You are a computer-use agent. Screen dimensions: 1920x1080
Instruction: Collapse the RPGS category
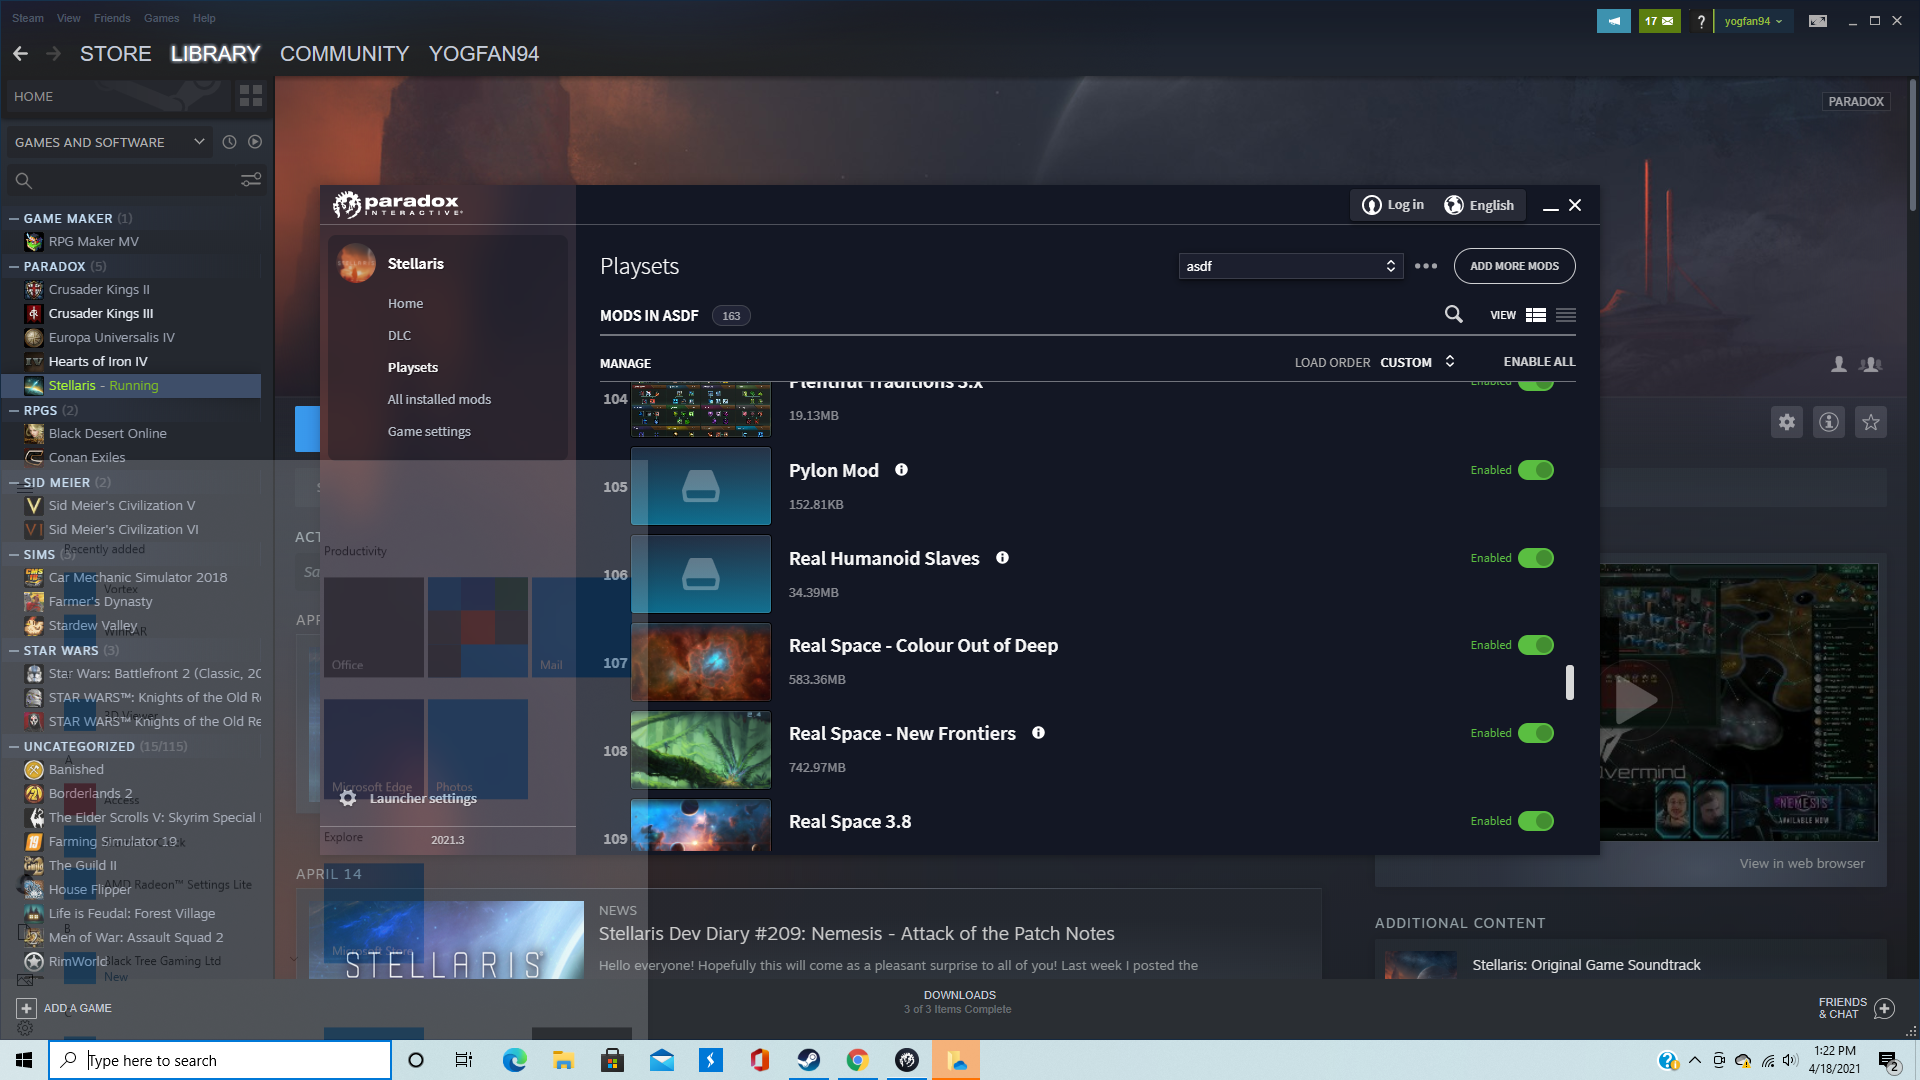coord(14,410)
